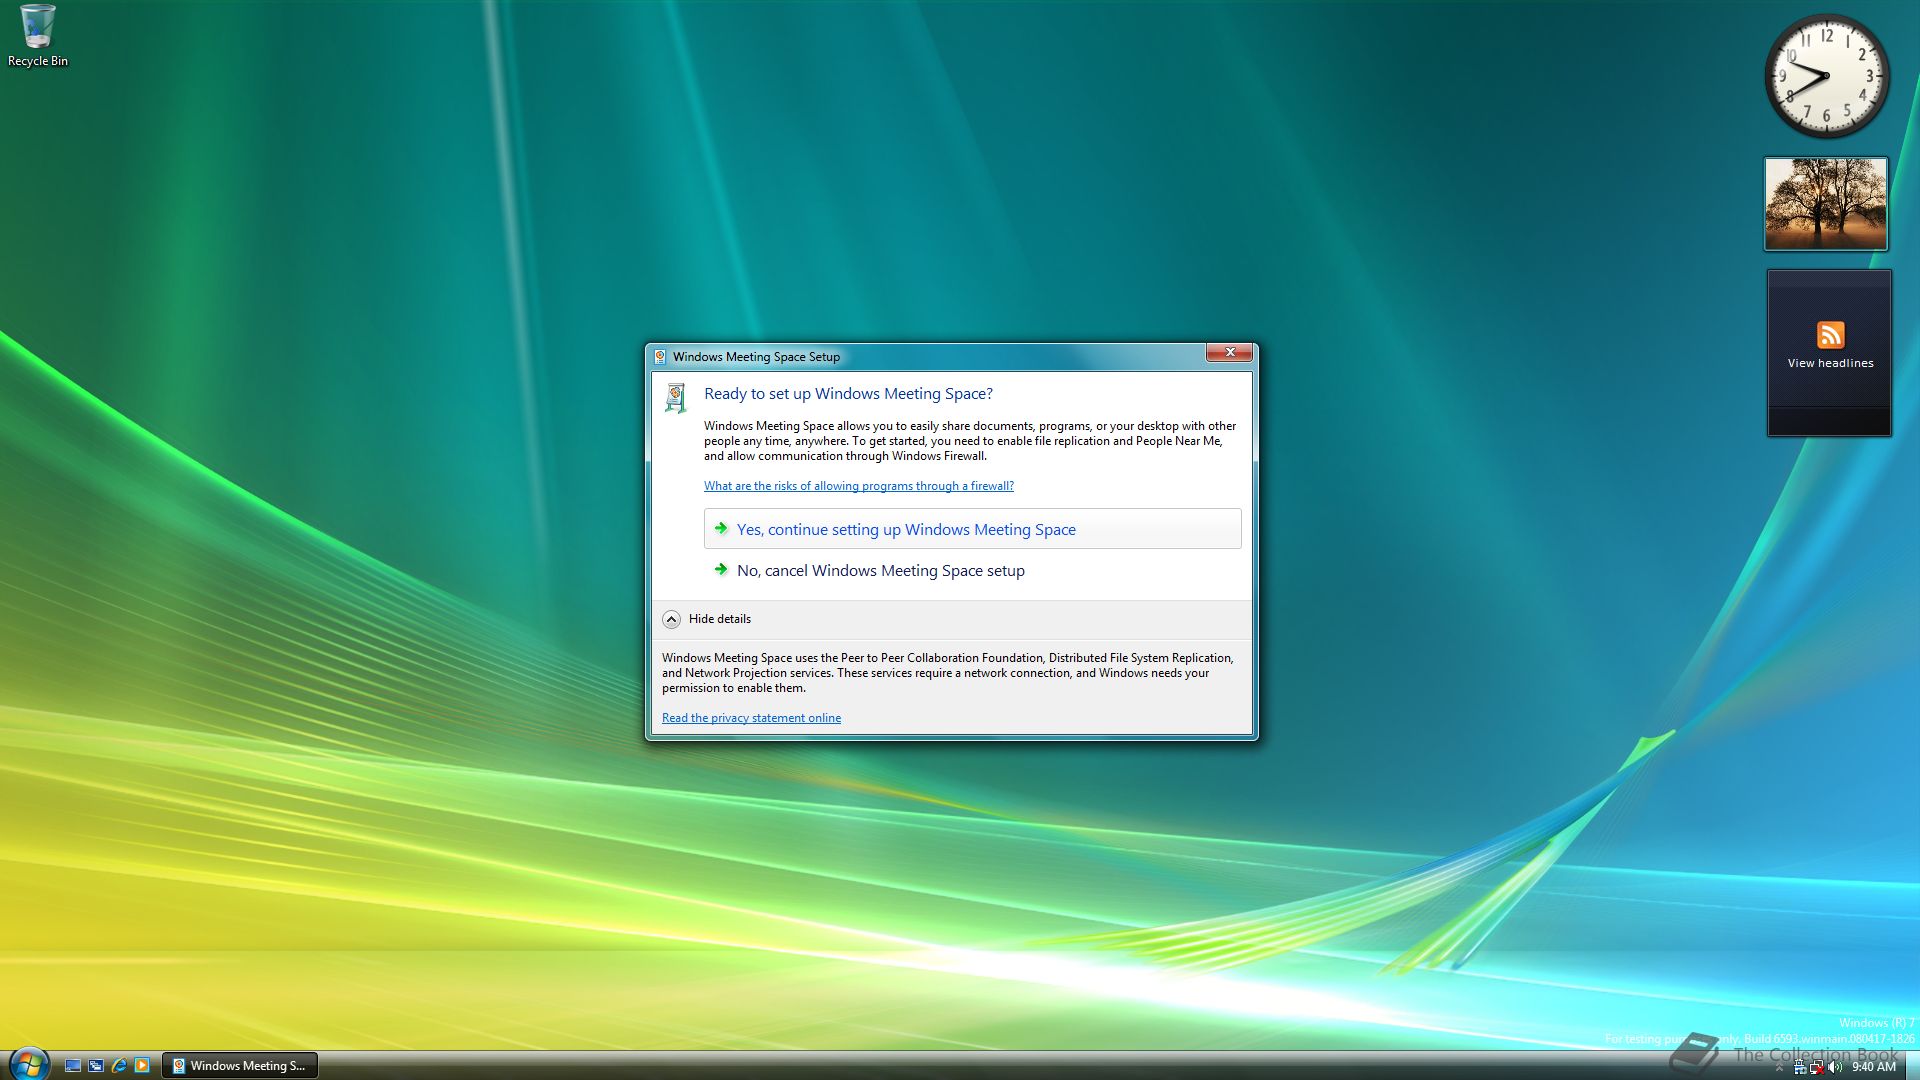
Task: Close the Windows Meeting Space Setup dialog
Action: (1229, 352)
